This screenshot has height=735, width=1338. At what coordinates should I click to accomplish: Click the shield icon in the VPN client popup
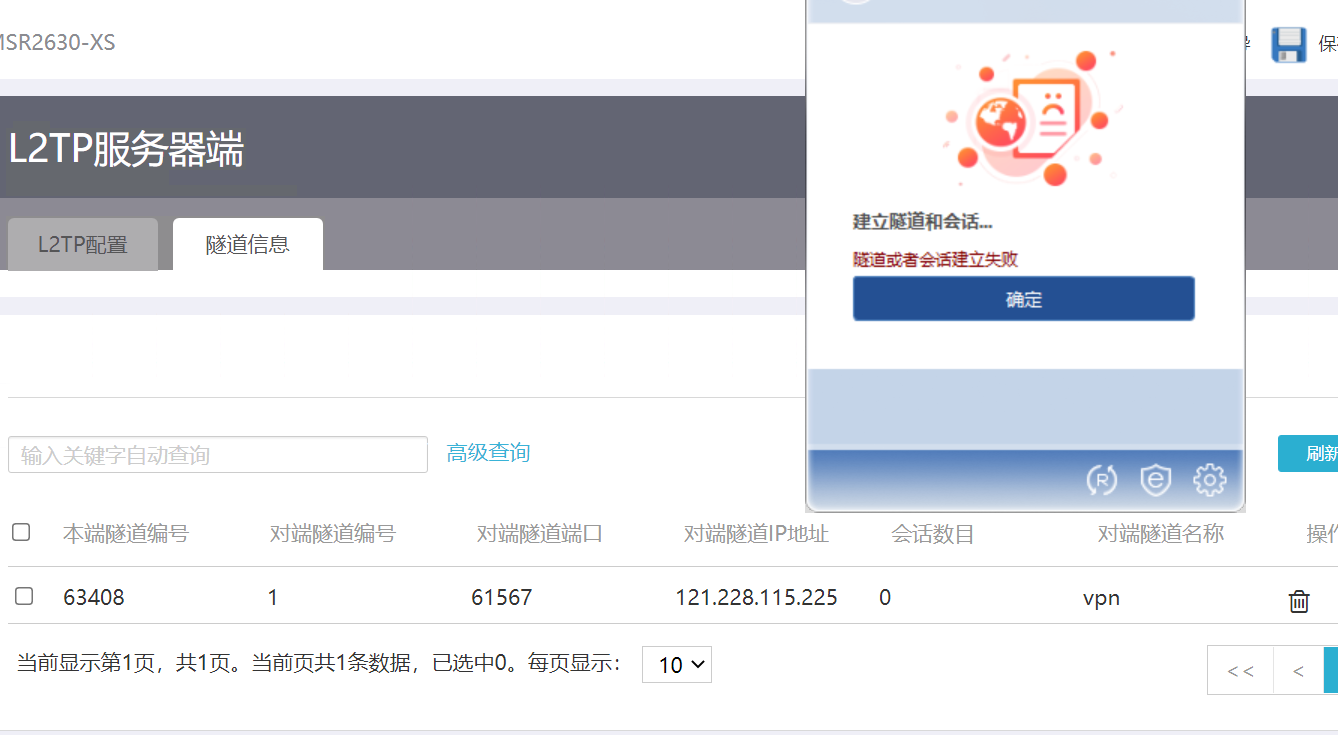1156,480
